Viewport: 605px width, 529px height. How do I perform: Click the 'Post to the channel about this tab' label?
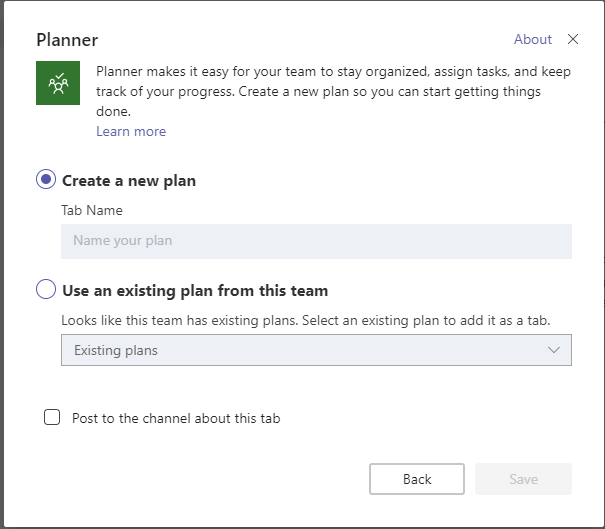[176, 418]
